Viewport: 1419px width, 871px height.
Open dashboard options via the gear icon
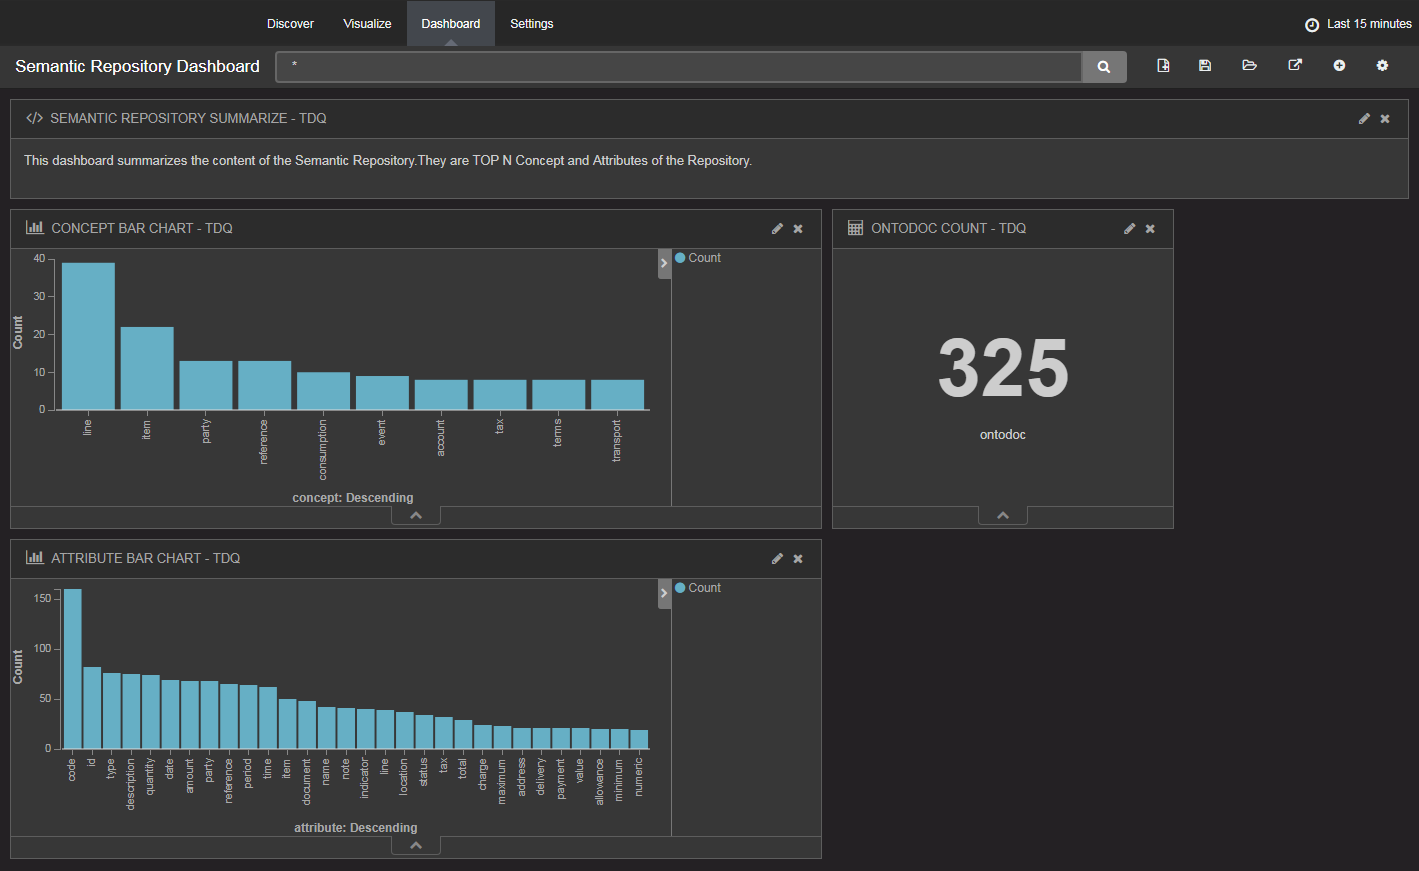click(1382, 66)
